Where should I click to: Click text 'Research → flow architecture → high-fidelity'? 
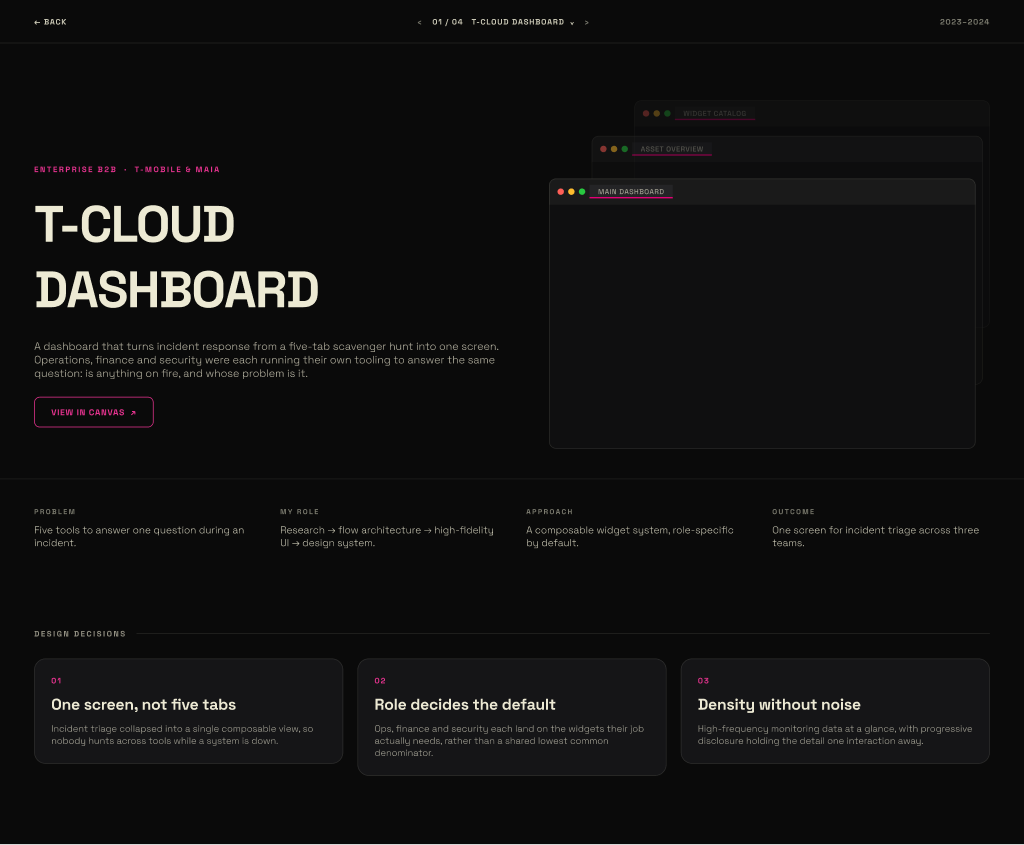tap(387, 530)
